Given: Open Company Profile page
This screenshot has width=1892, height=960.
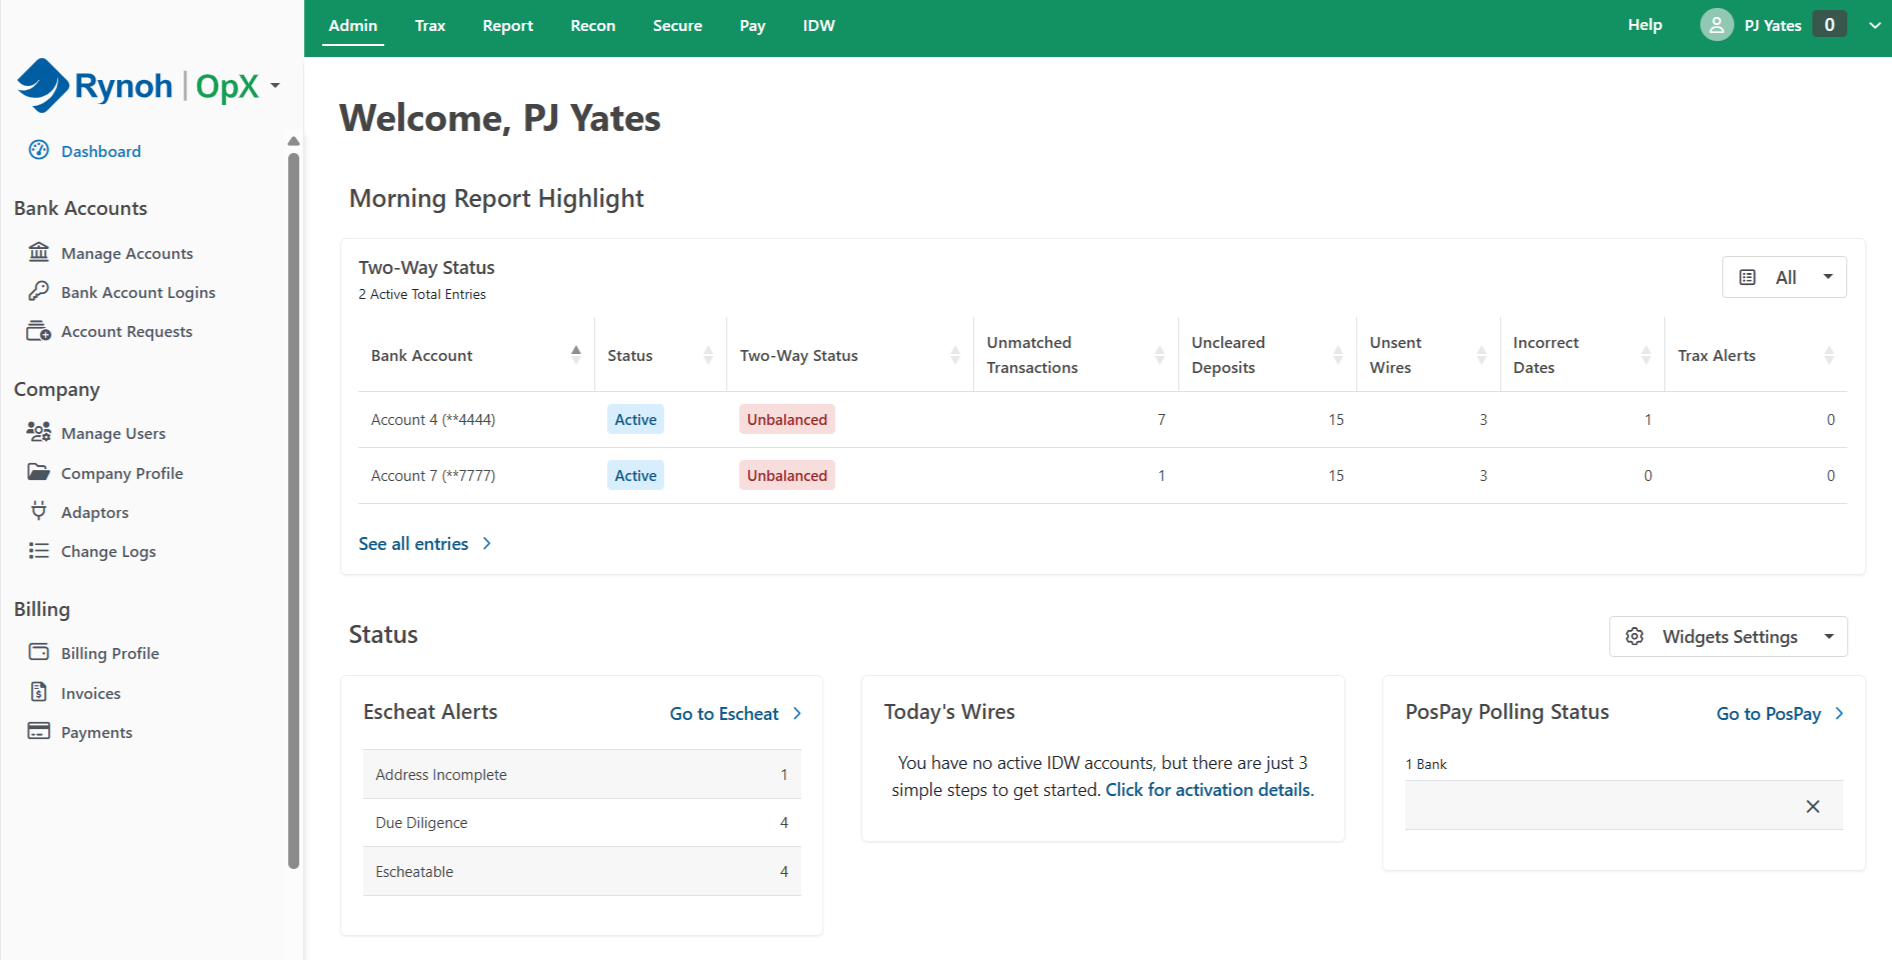Looking at the screenshot, I should pyautogui.click(x=122, y=473).
